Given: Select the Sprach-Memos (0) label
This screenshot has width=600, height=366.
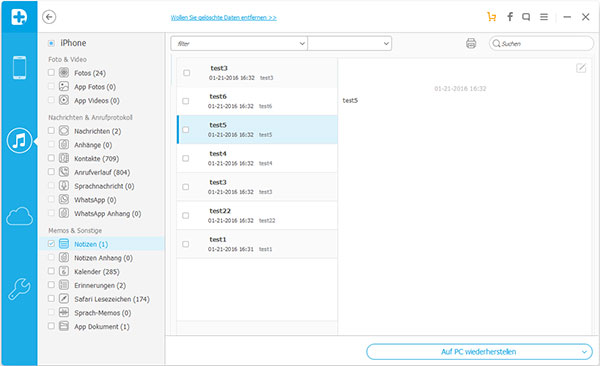Looking at the screenshot, I should coord(103,313).
